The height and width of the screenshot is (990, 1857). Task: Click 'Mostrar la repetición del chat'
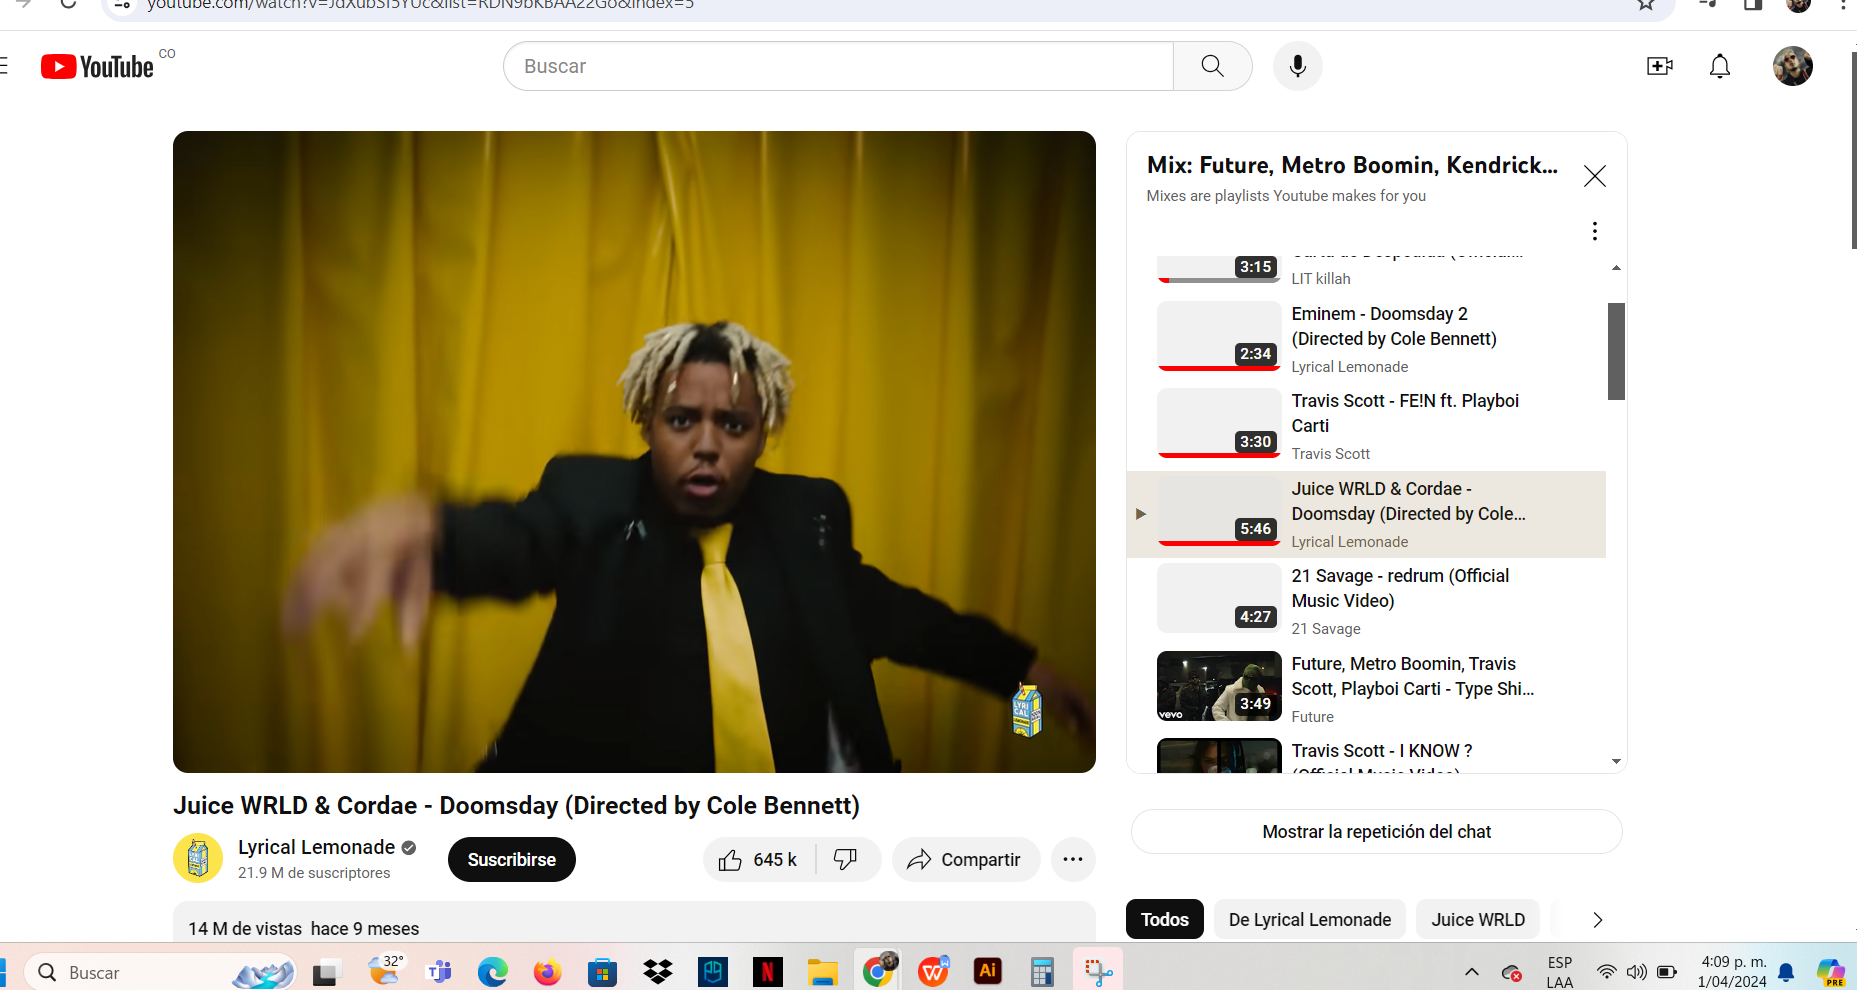point(1376,832)
